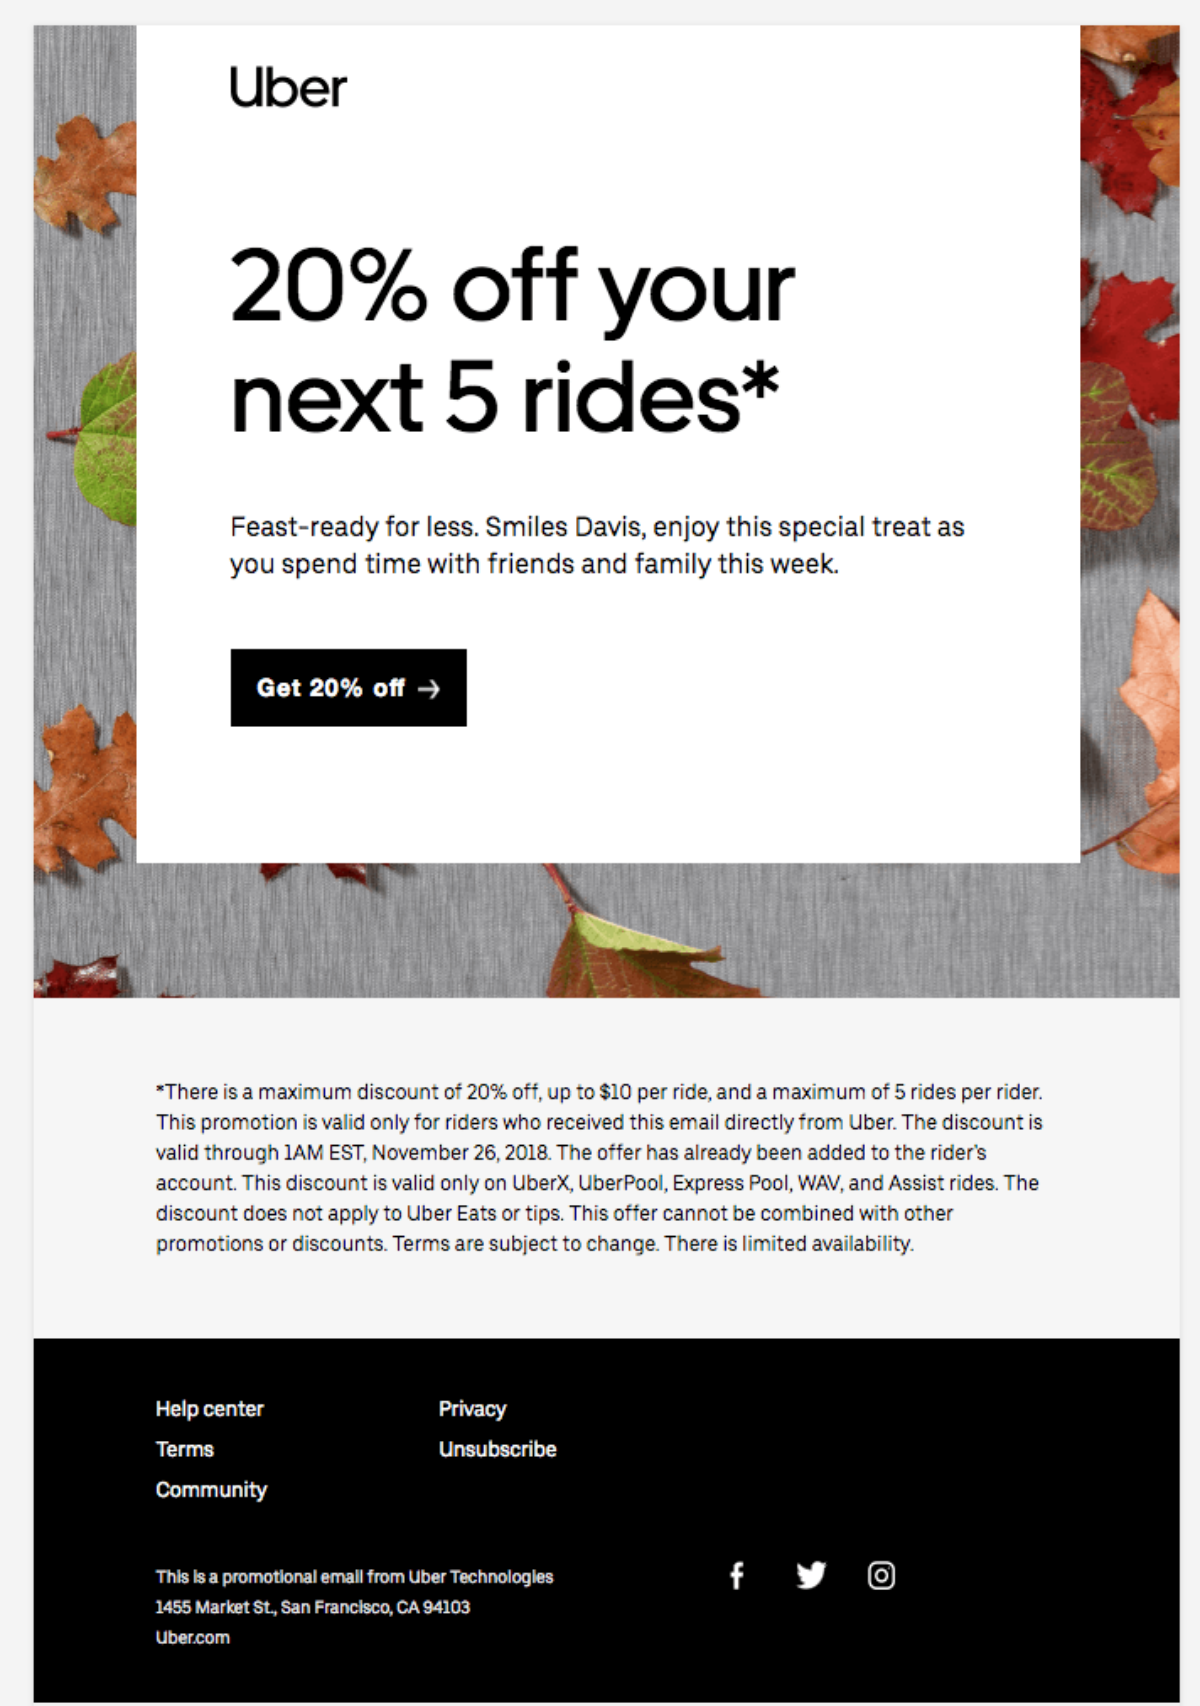1200x1706 pixels.
Task: Open the Privacy link
Action: click(472, 1409)
